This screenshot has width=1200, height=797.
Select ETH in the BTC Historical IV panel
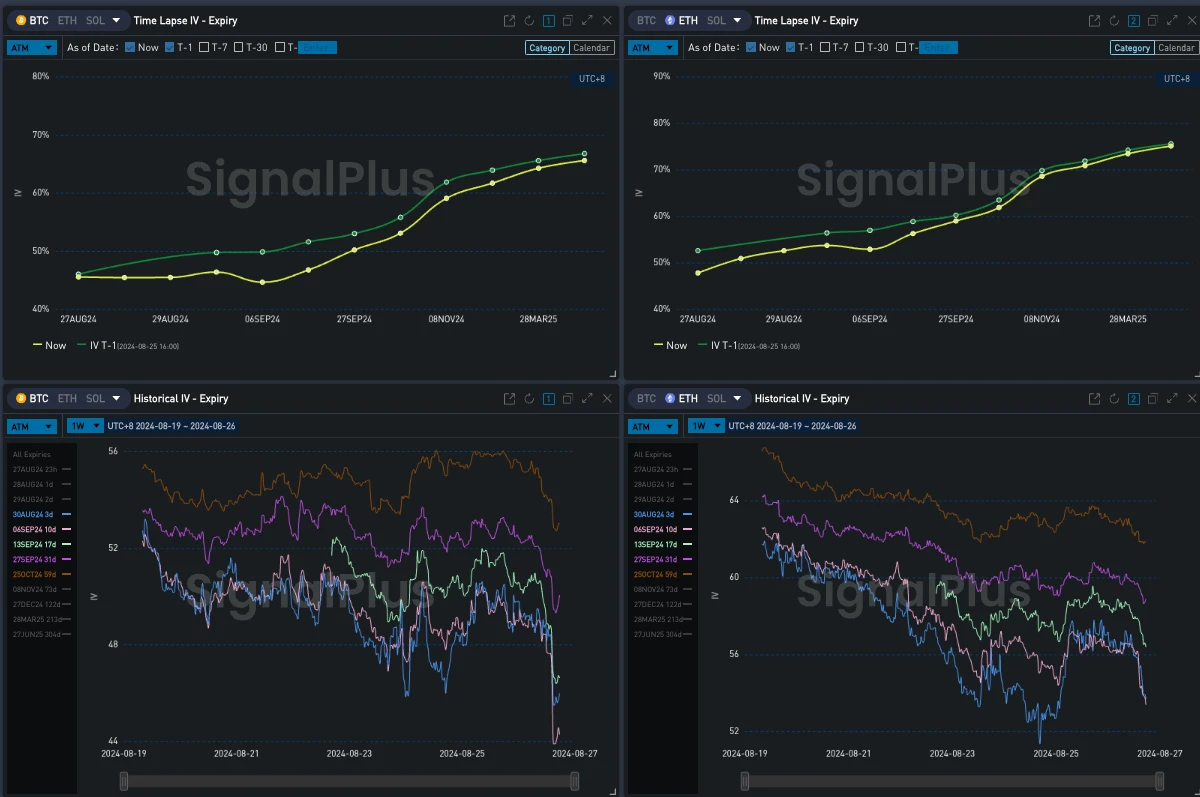point(67,399)
